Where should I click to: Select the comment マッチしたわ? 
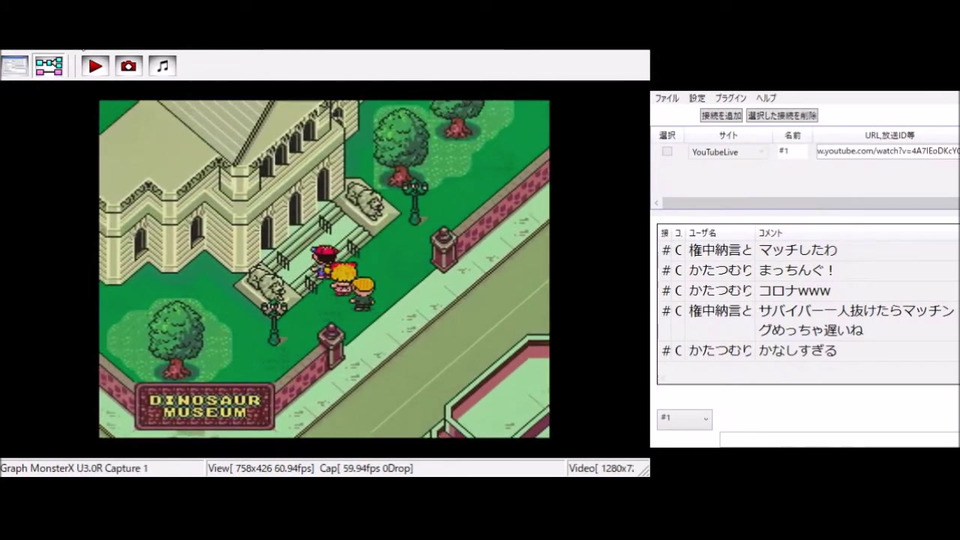coord(798,250)
